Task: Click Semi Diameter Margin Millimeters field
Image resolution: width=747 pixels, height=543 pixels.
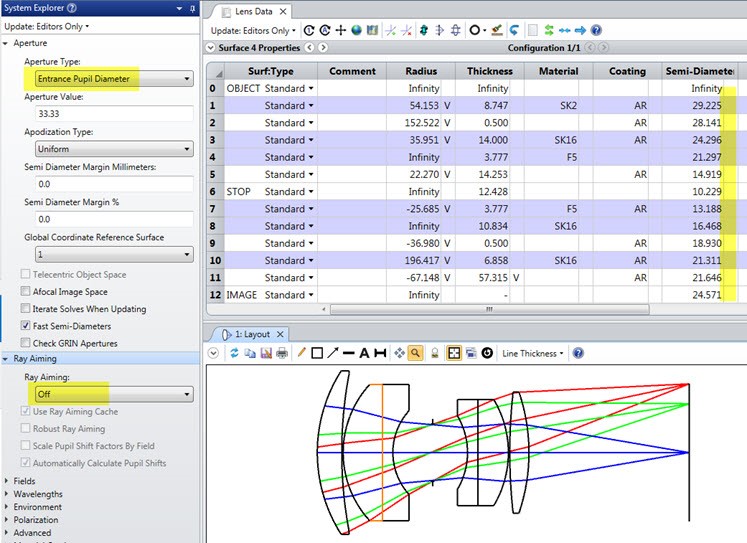Action: click(114, 184)
